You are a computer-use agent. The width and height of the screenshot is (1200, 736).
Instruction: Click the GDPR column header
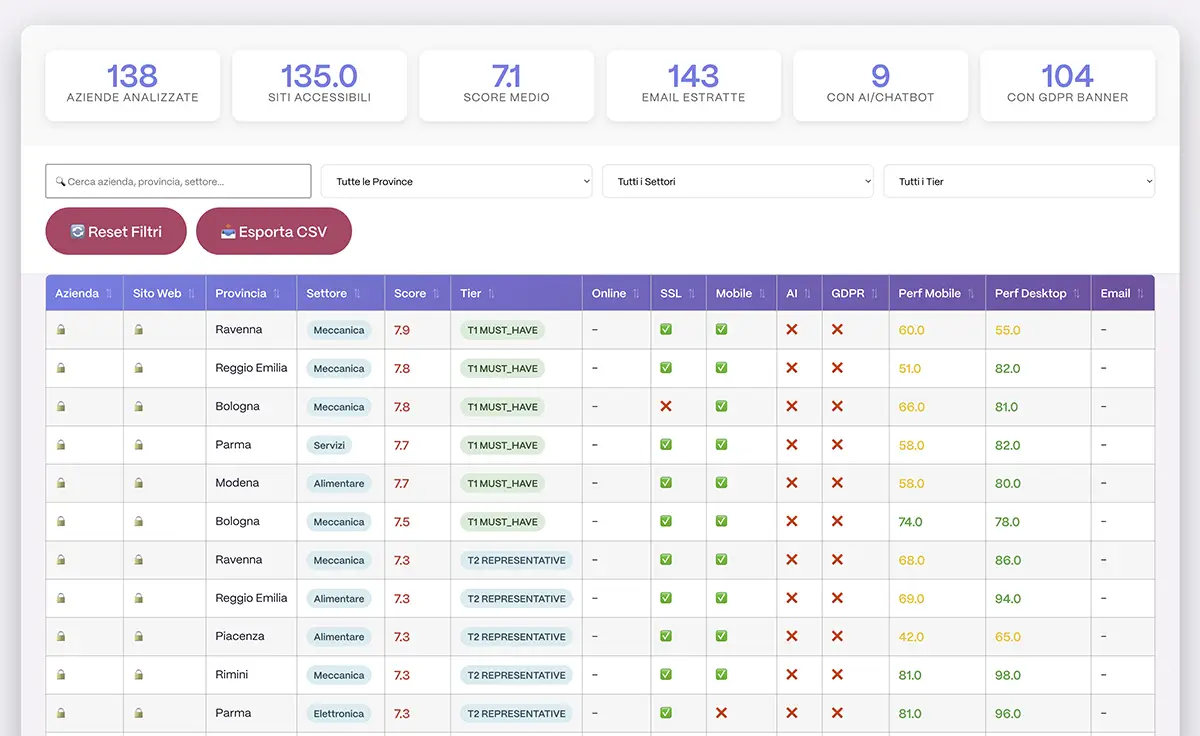(x=855, y=293)
